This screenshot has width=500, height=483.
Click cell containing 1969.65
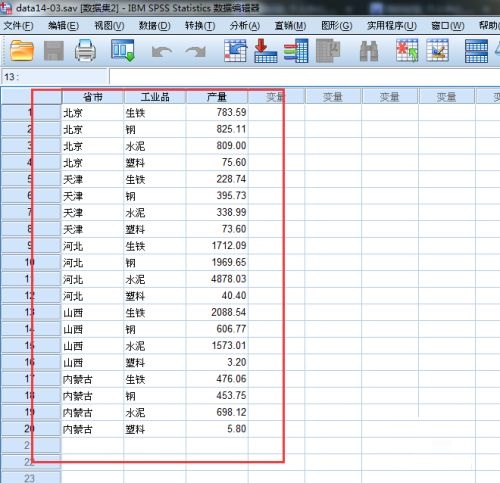[217, 262]
